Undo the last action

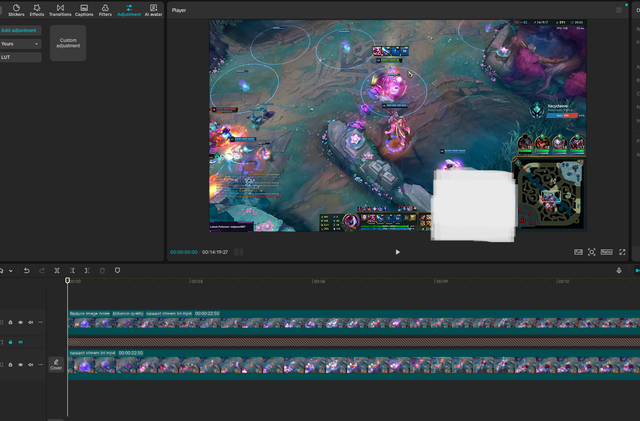coord(27,270)
